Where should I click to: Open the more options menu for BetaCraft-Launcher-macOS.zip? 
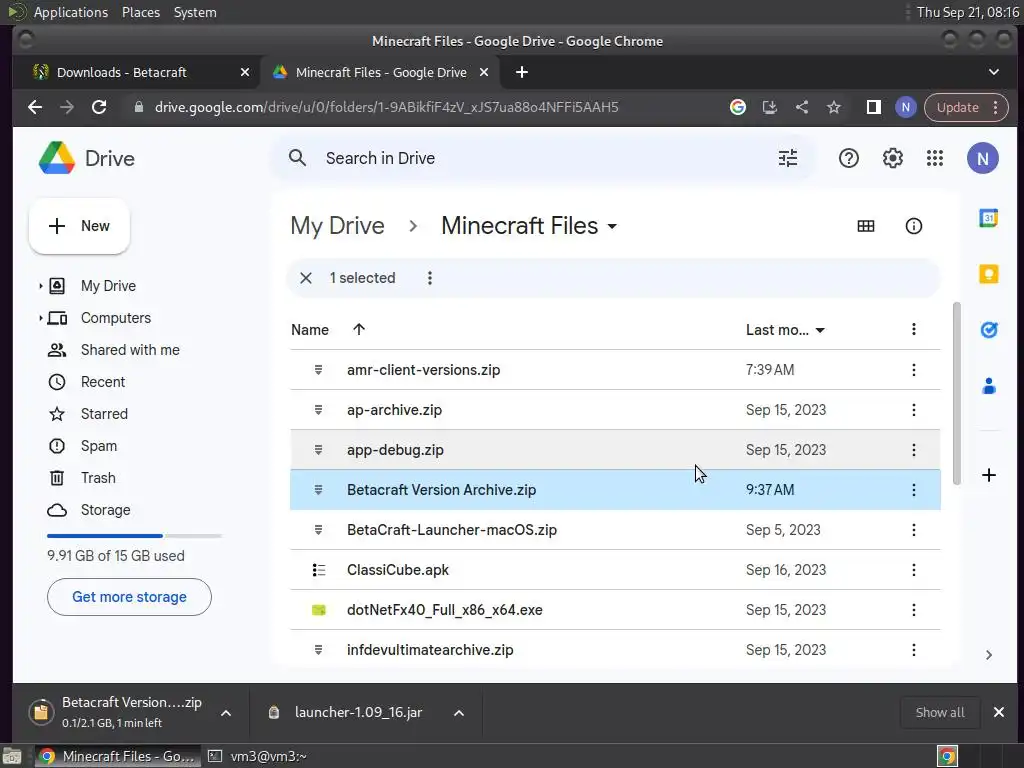913,530
